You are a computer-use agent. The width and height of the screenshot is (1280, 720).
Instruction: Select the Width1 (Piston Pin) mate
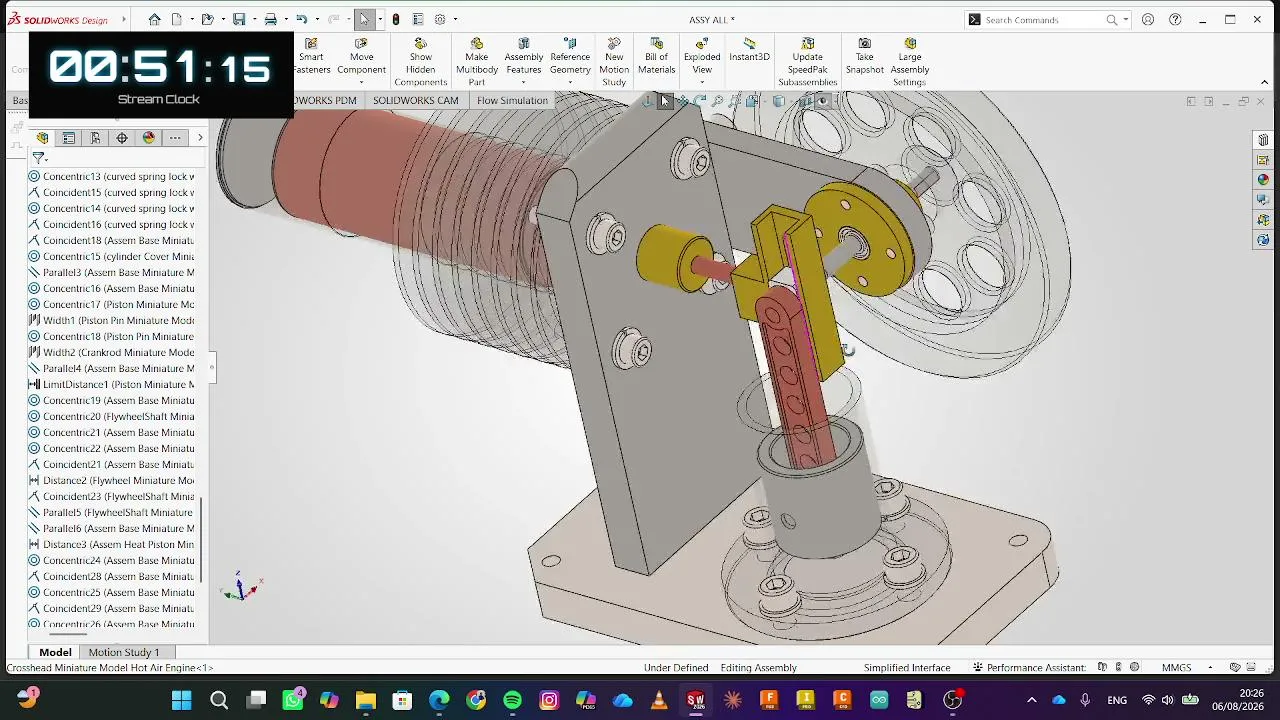pos(111,320)
